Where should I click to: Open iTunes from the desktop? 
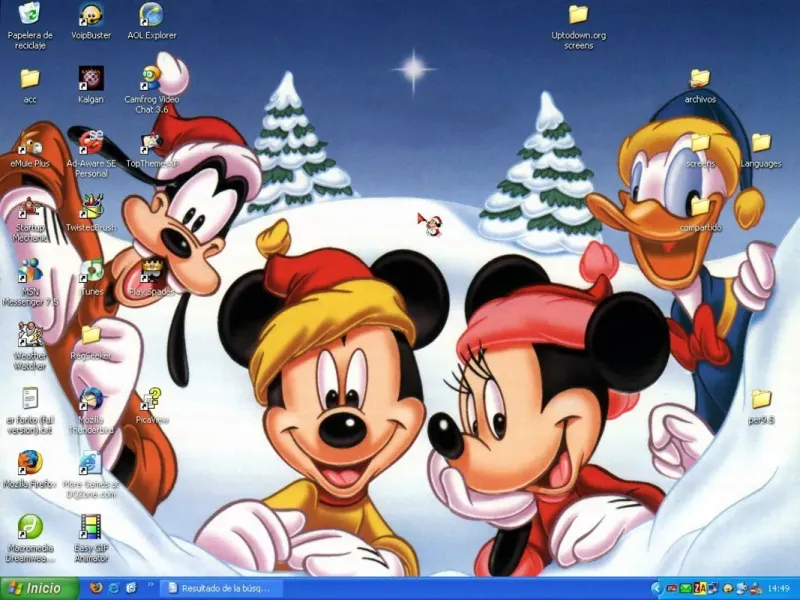[91, 279]
